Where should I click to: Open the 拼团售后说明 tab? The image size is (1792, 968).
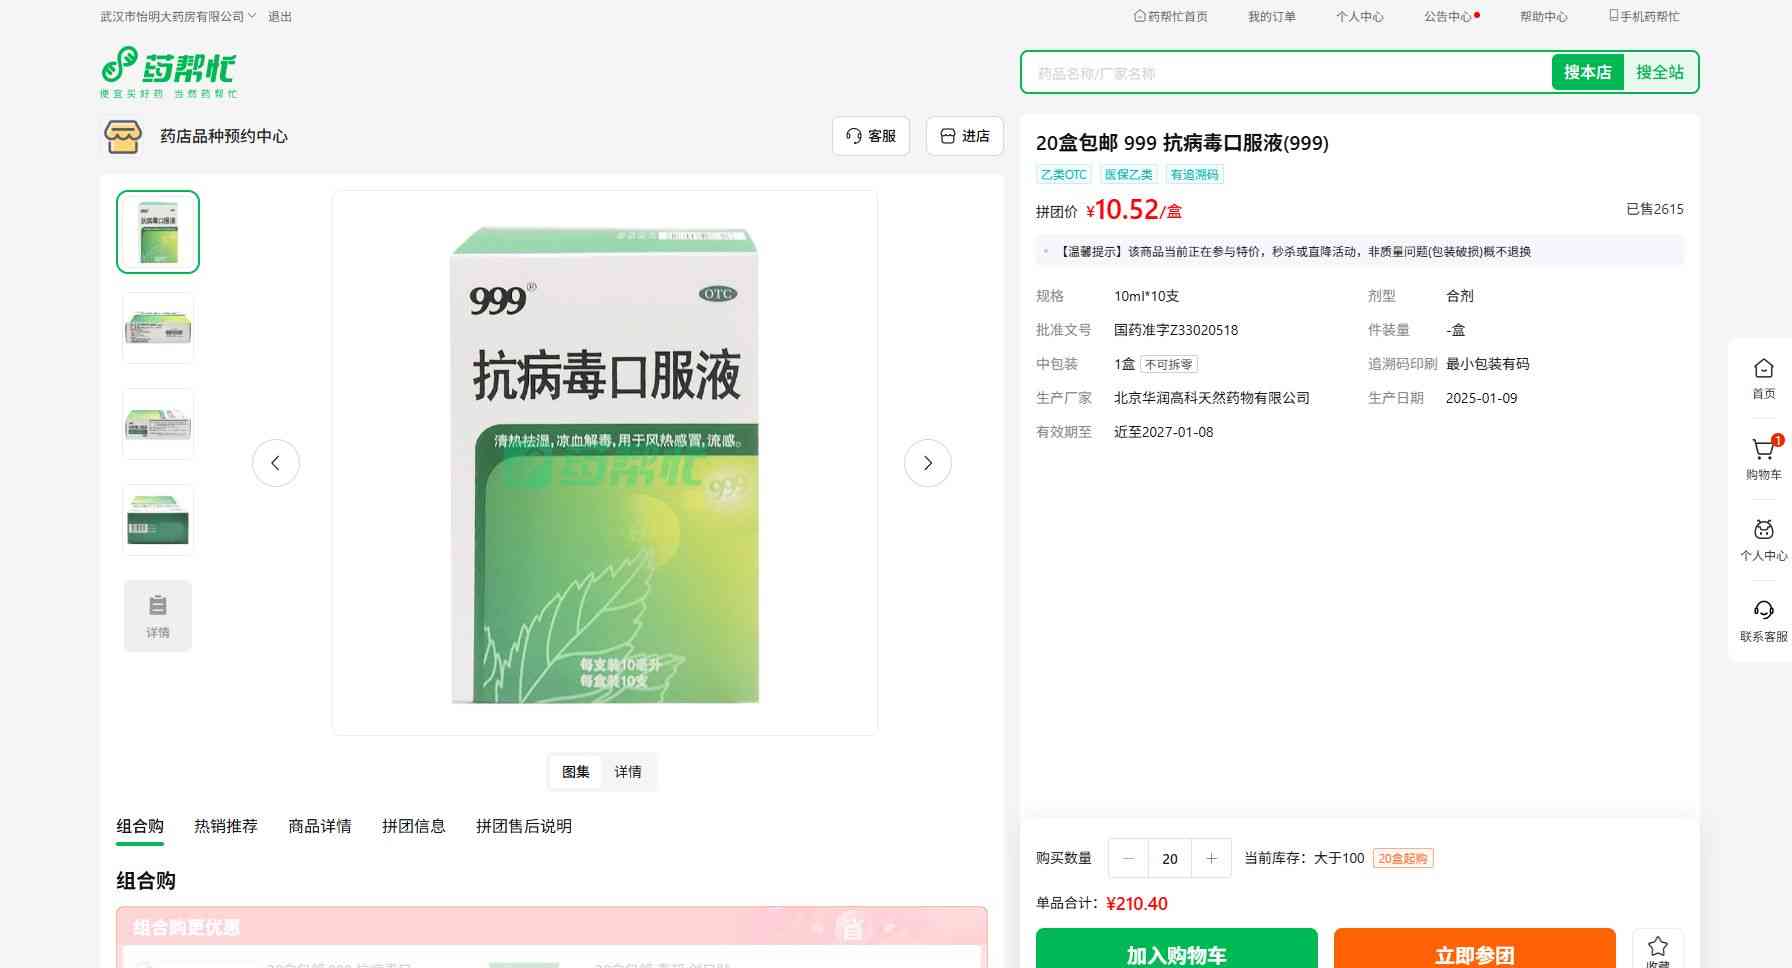pos(523,826)
